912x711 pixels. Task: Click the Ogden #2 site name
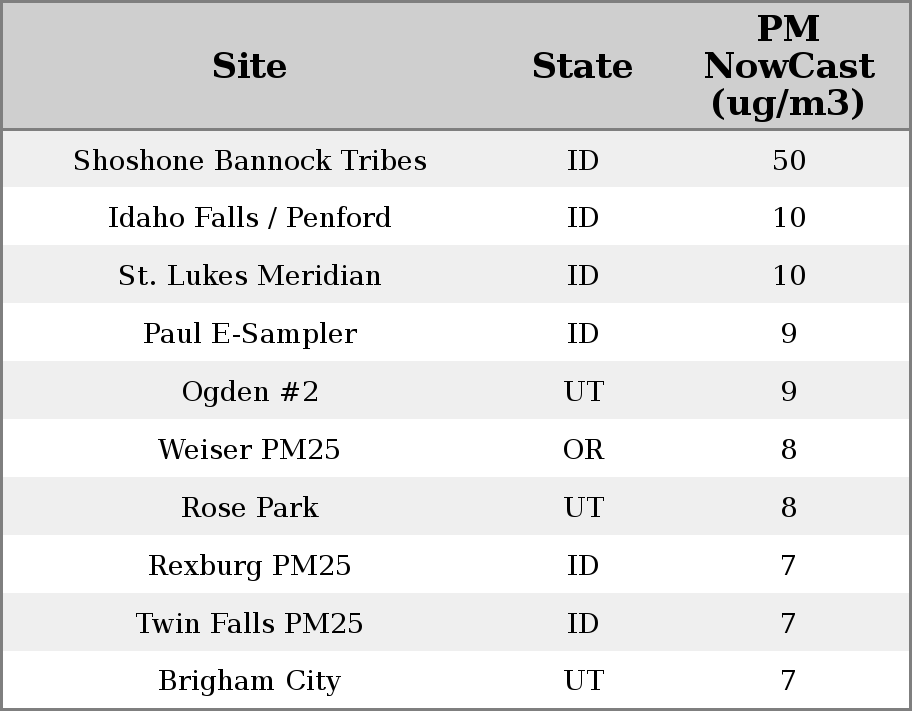(x=250, y=392)
